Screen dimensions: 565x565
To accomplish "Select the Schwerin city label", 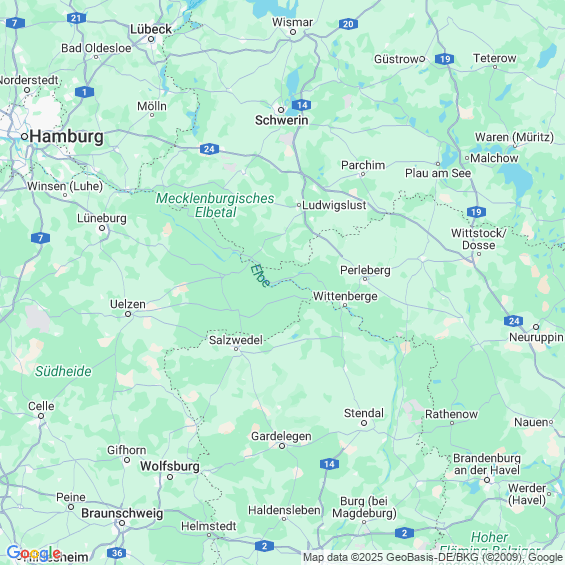I will coord(281,120).
